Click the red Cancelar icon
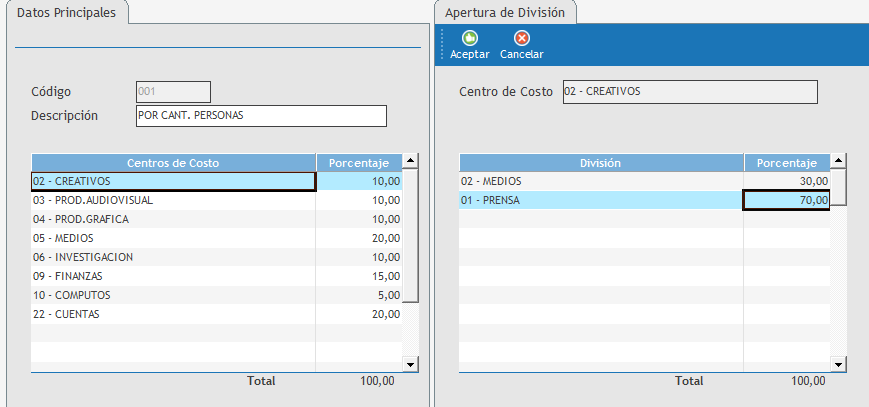 pos(521,38)
